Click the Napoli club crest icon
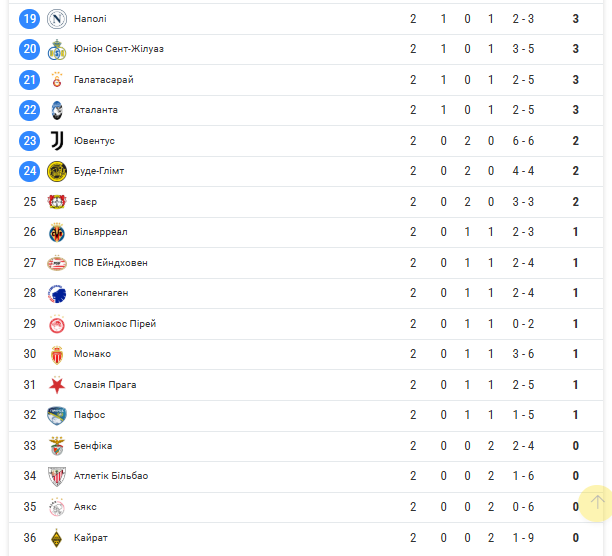The image size is (612, 556). (x=57, y=19)
